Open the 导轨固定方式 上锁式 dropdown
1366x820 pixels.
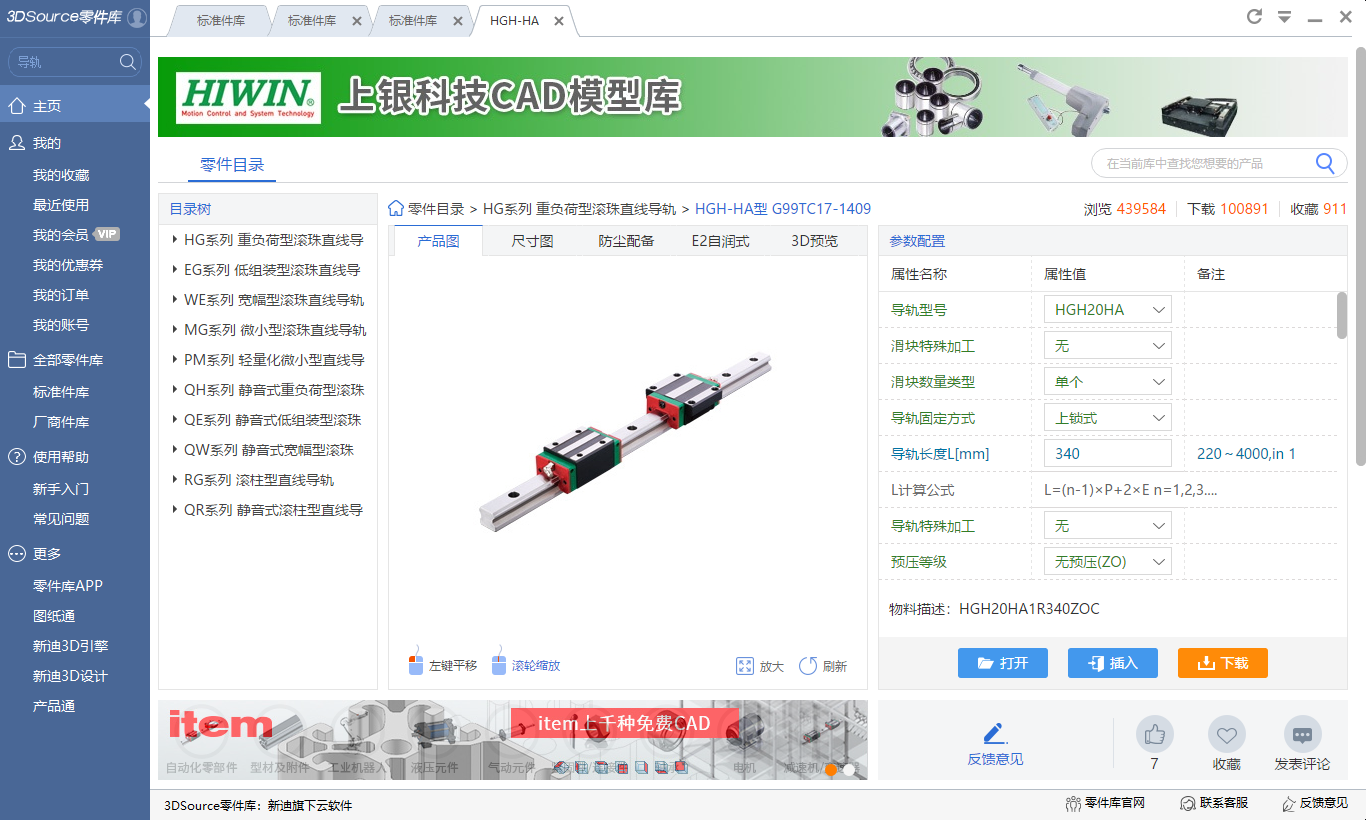pyautogui.click(x=1107, y=418)
